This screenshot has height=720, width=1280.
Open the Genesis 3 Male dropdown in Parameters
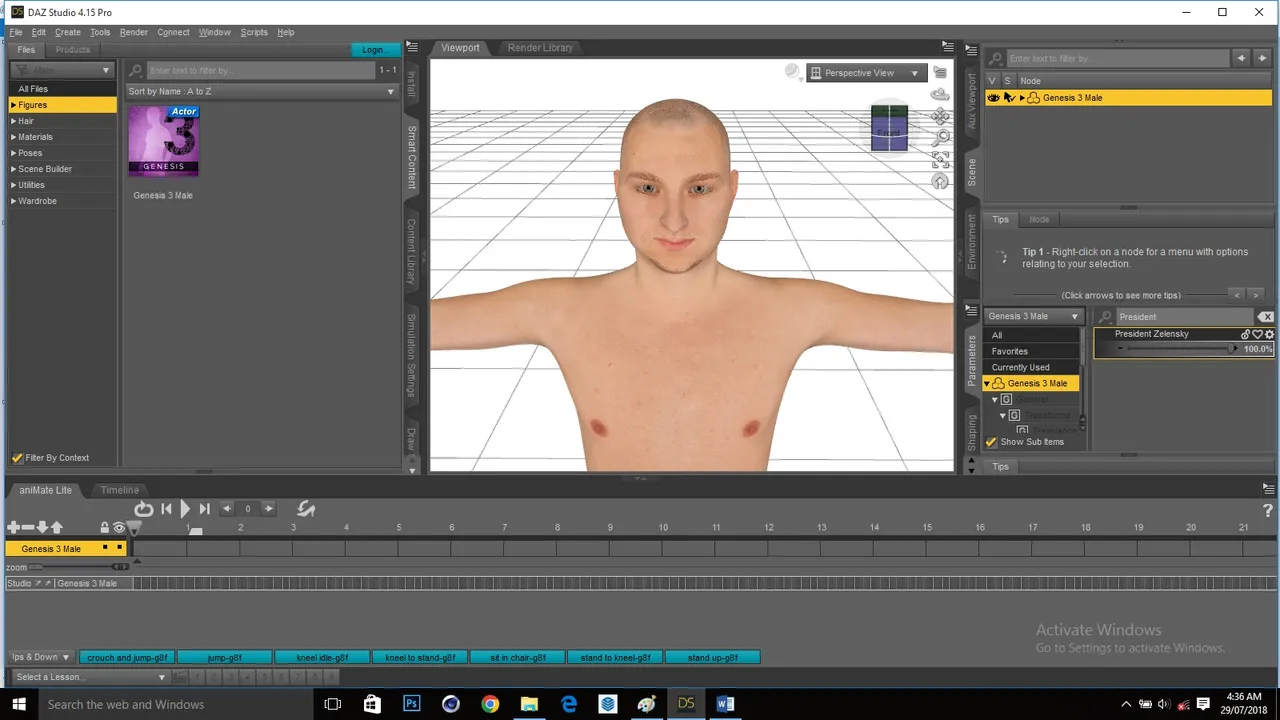click(1033, 316)
